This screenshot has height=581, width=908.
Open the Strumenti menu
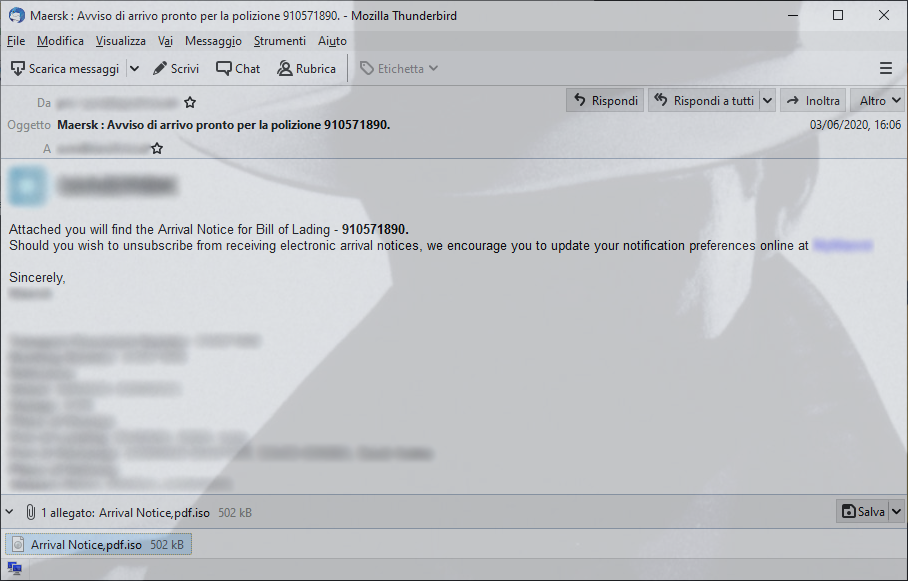click(280, 41)
